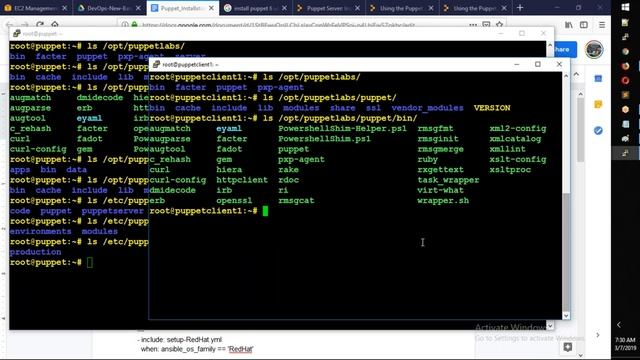Show Firefox sidebars icon

point(584,25)
